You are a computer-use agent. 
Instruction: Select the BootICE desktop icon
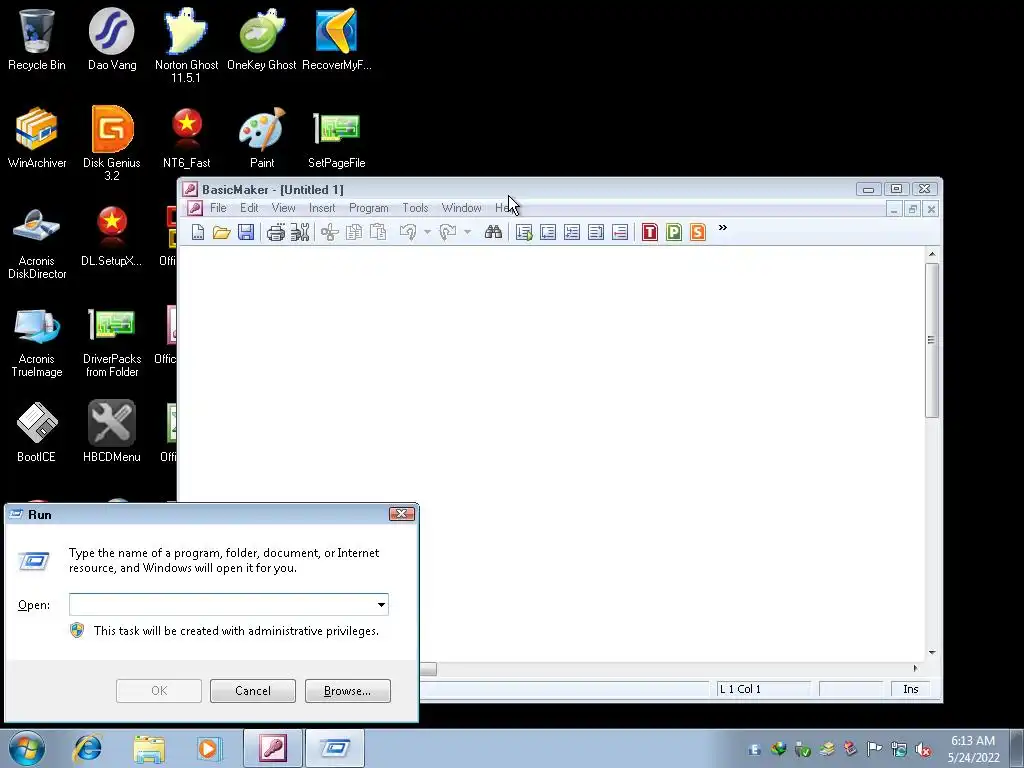(x=37, y=431)
